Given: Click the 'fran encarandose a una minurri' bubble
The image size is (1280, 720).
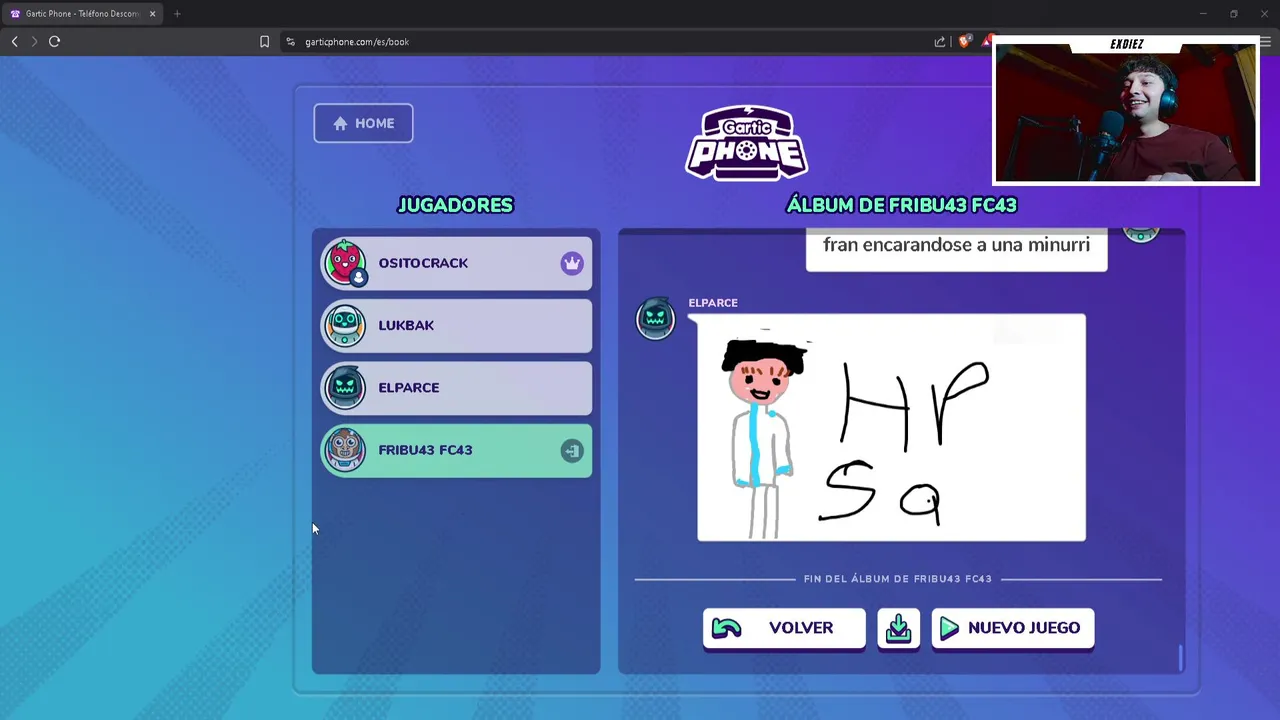Looking at the screenshot, I should click(x=956, y=248).
